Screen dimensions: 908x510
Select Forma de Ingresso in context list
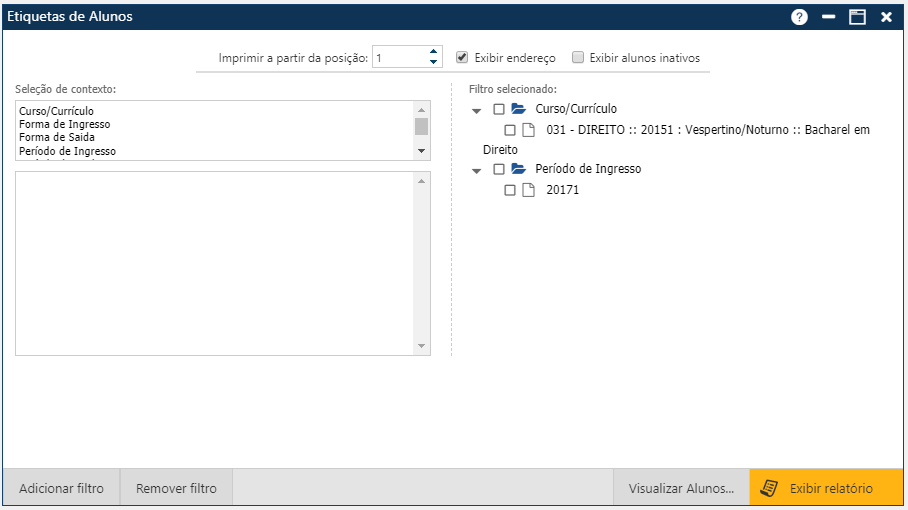pyautogui.click(x=64, y=124)
